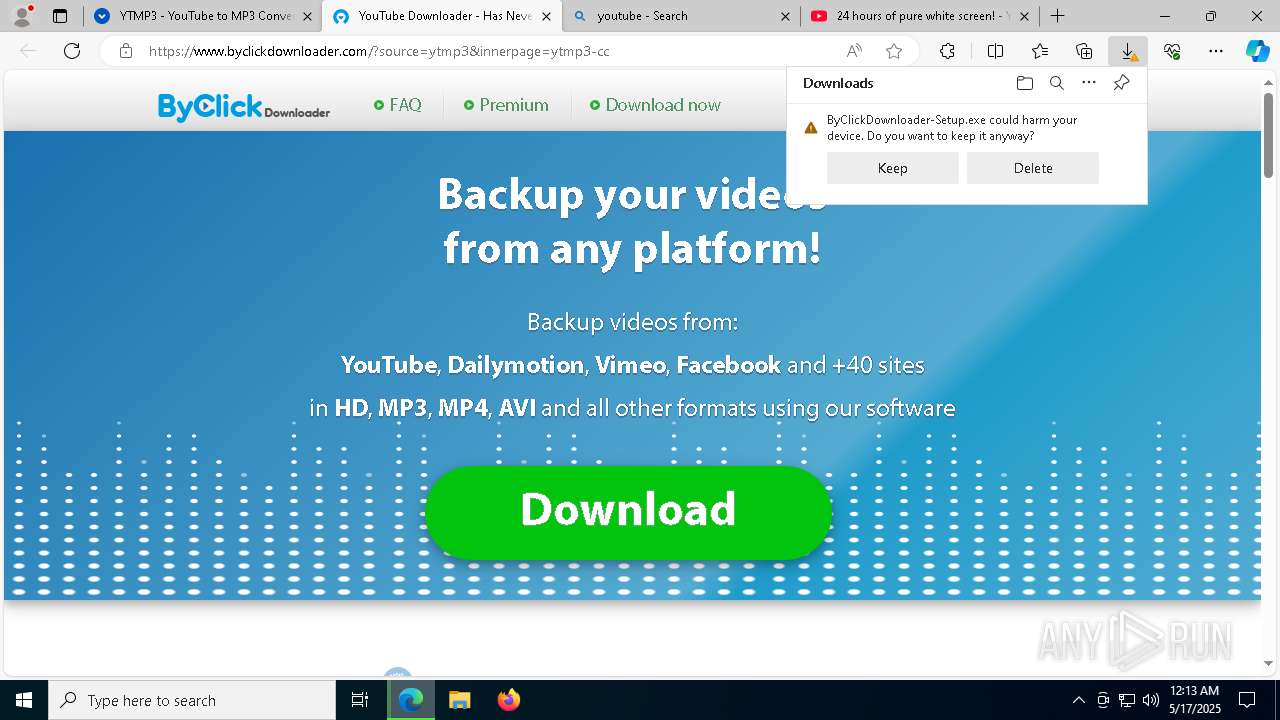
Task: Click the Downloads toolbar icon
Action: 1128,51
